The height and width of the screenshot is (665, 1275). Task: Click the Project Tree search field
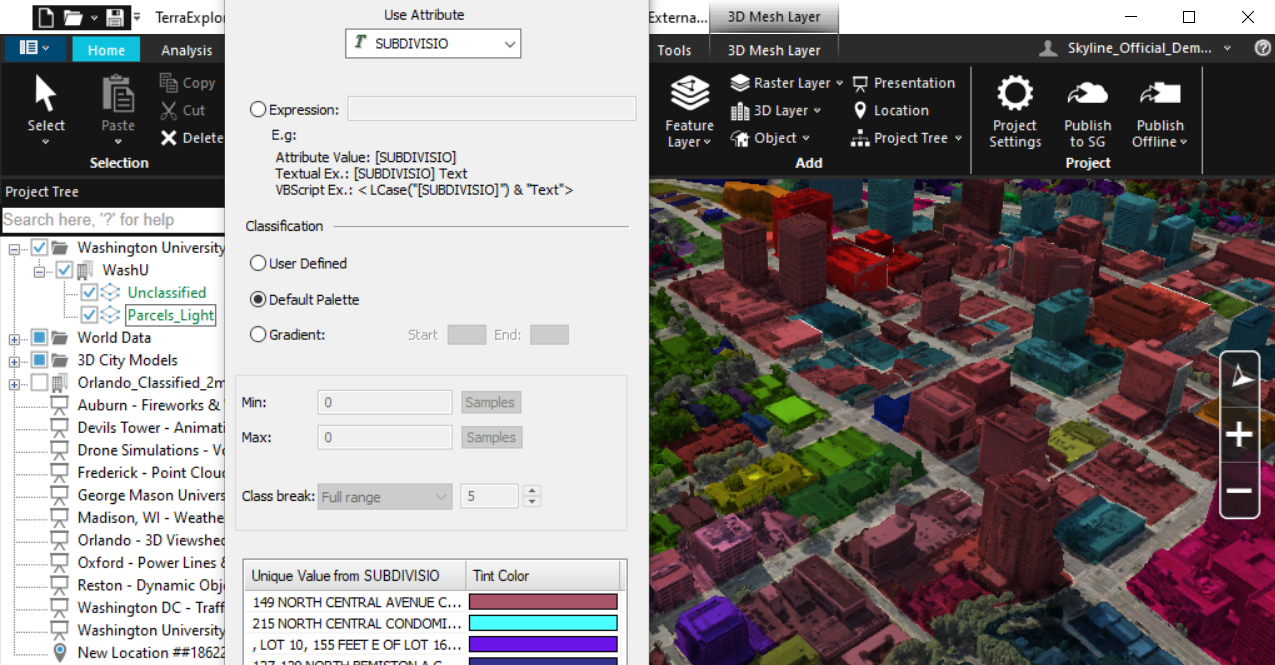point(112,220)
